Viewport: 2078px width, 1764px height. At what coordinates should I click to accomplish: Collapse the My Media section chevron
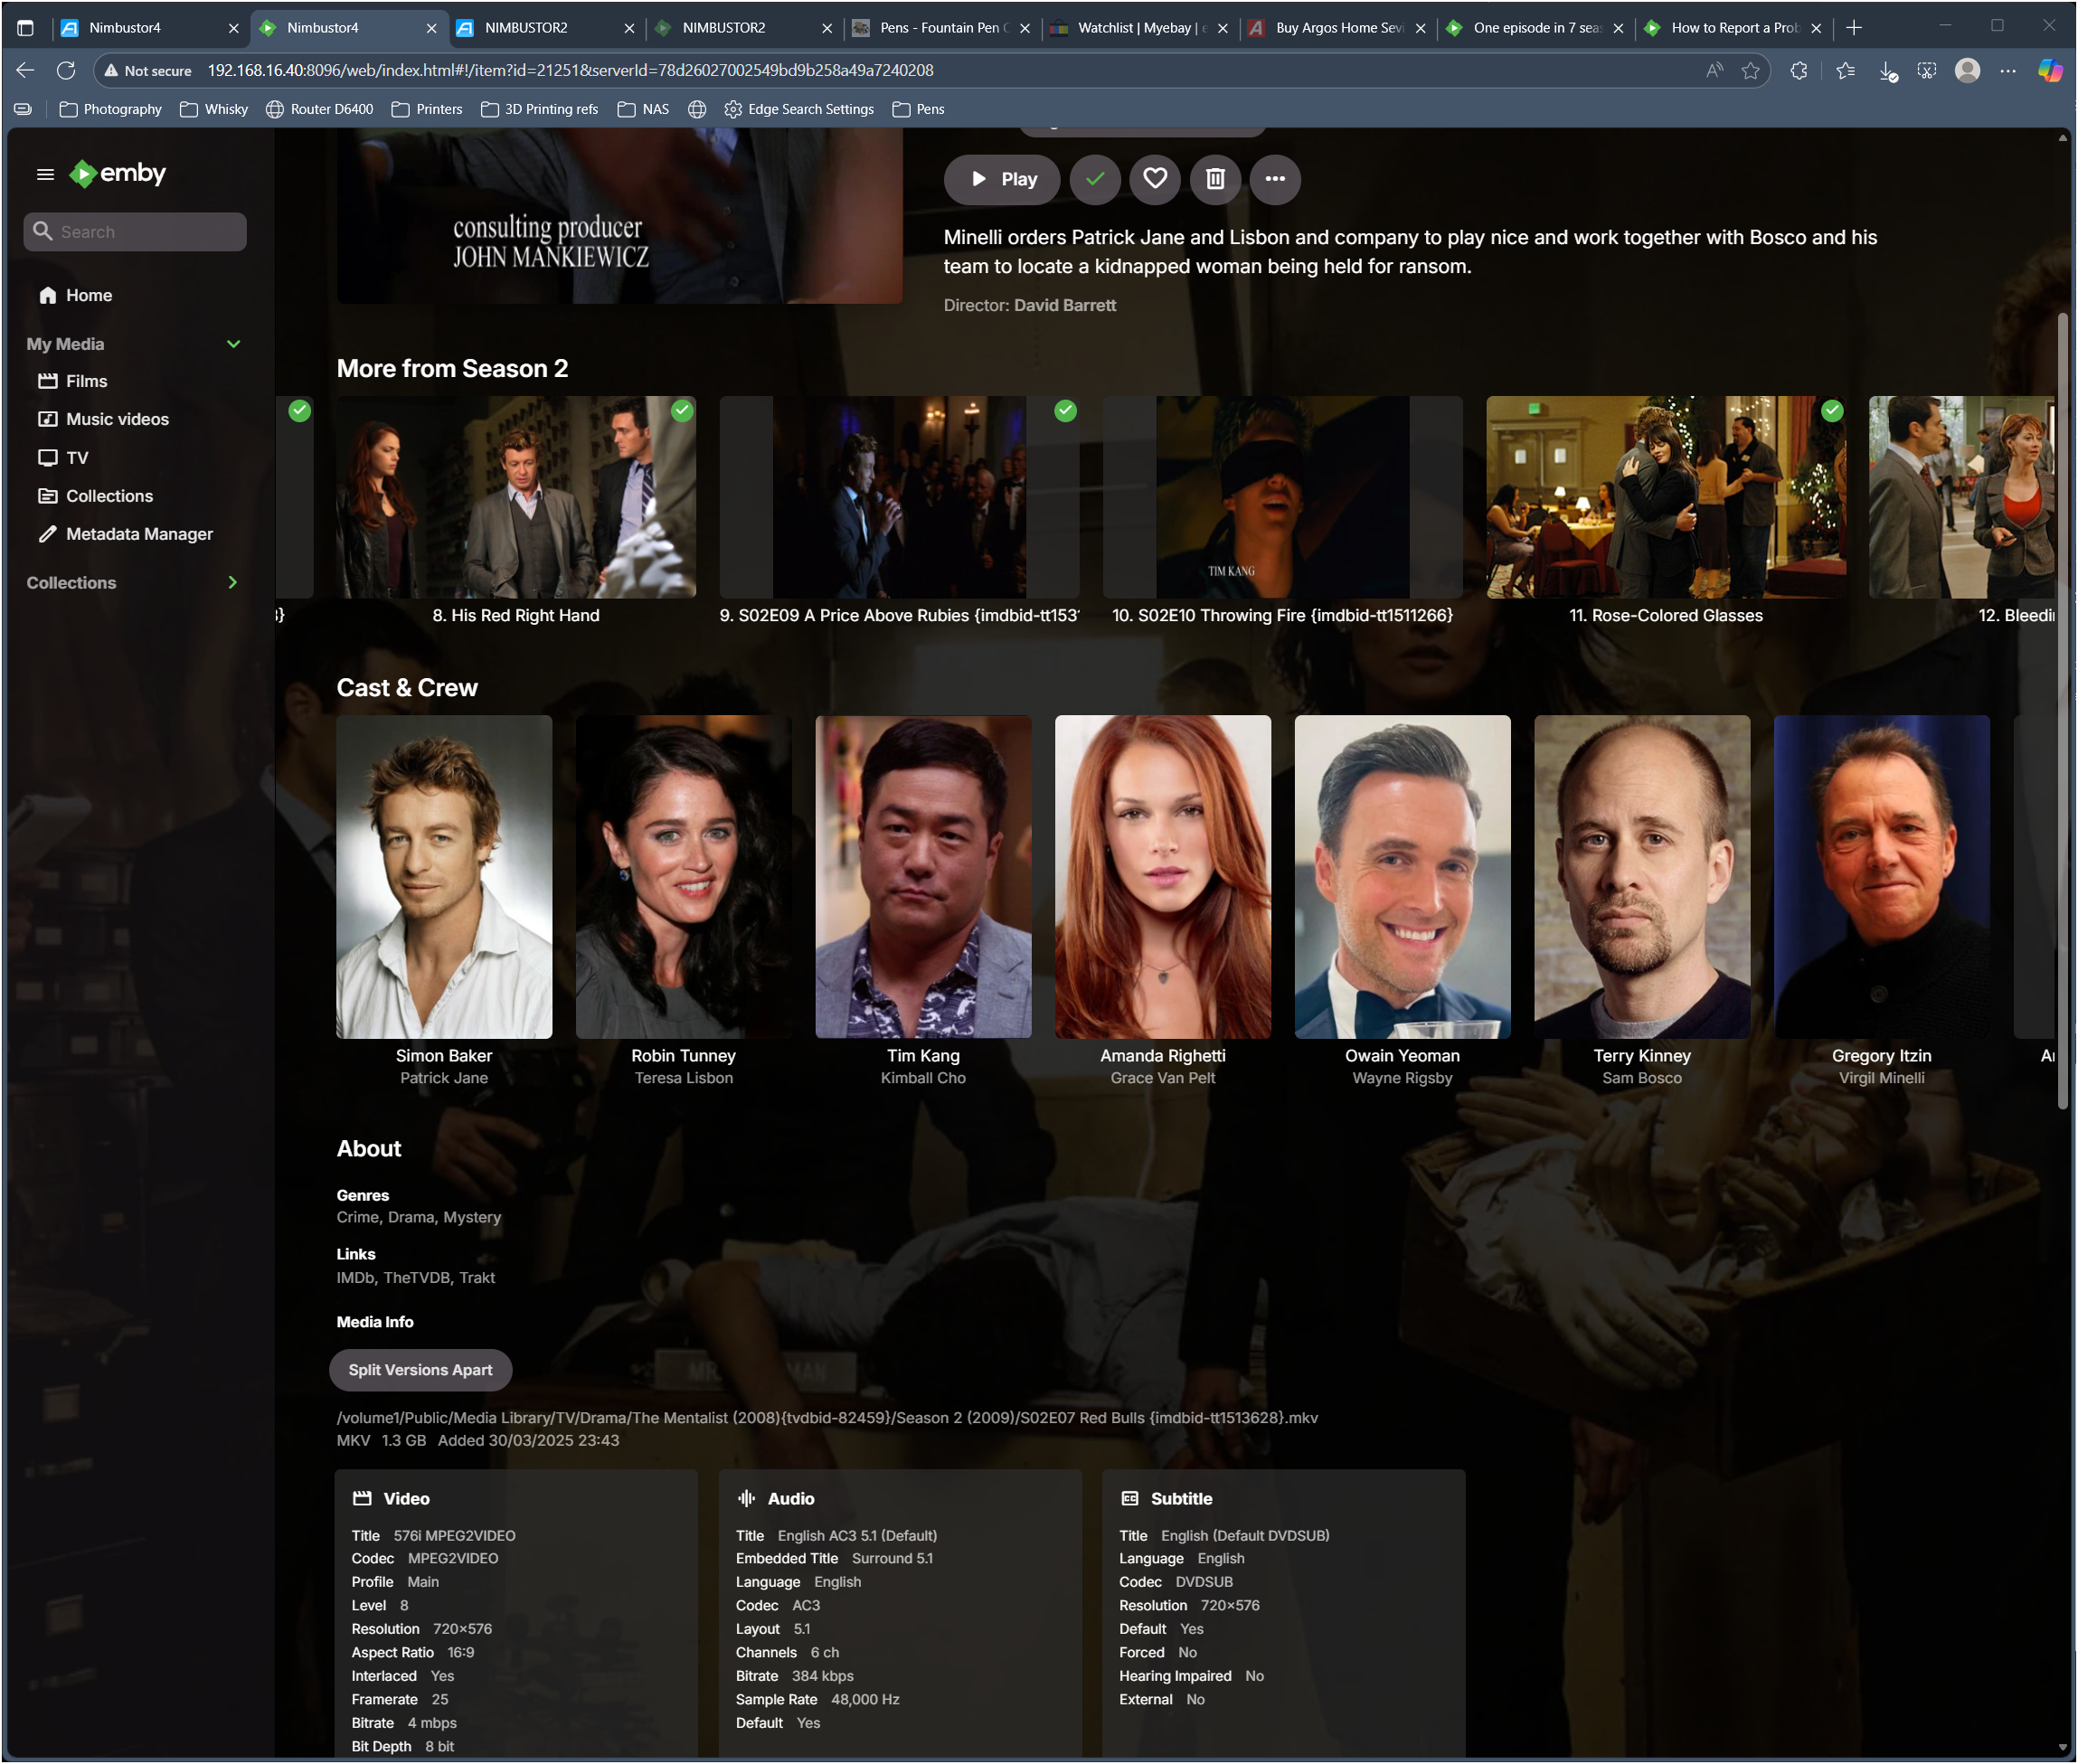(233, 344)
